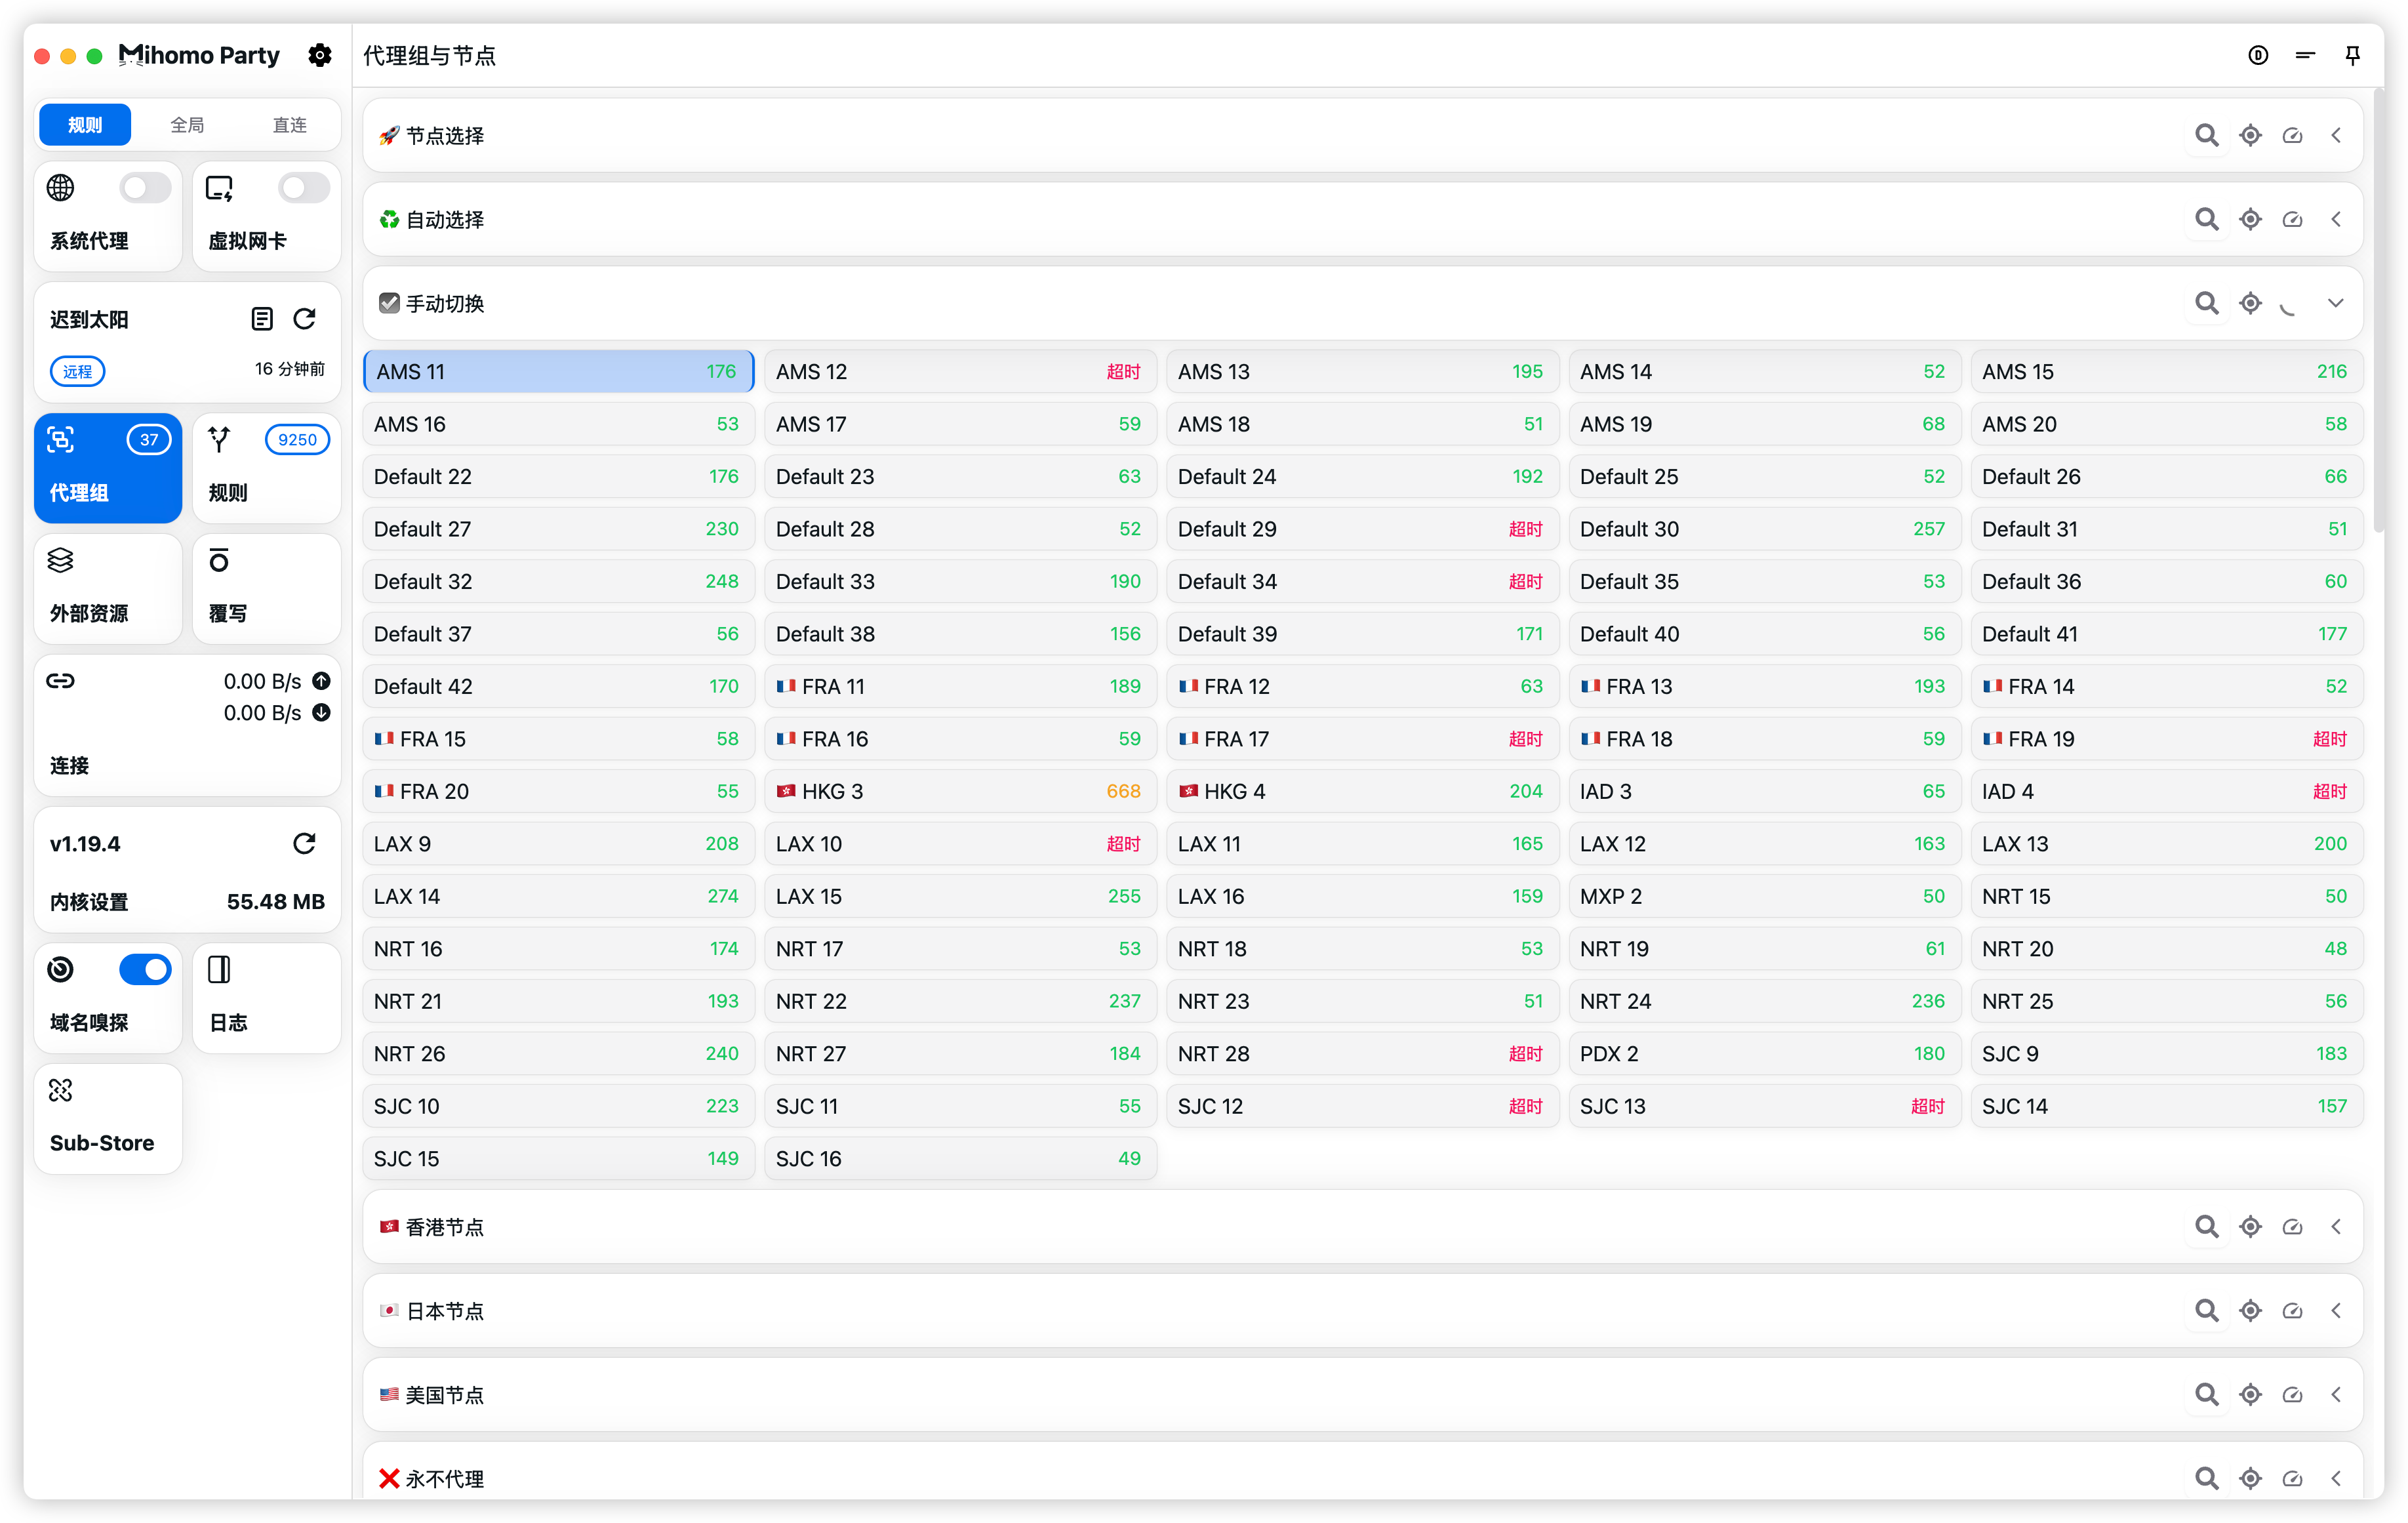This screenshot has width=2408, height=1523.
Task: Switch to 直连 mode tab
Action: tap(290, 125)
